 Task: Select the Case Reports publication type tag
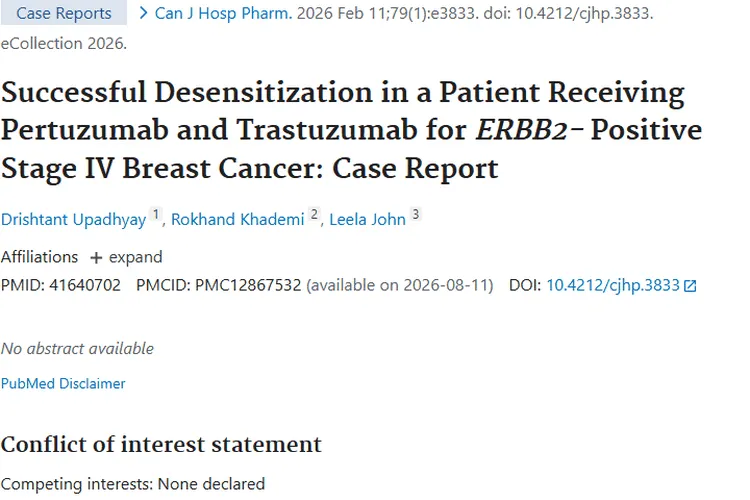[x=64, y=14]
